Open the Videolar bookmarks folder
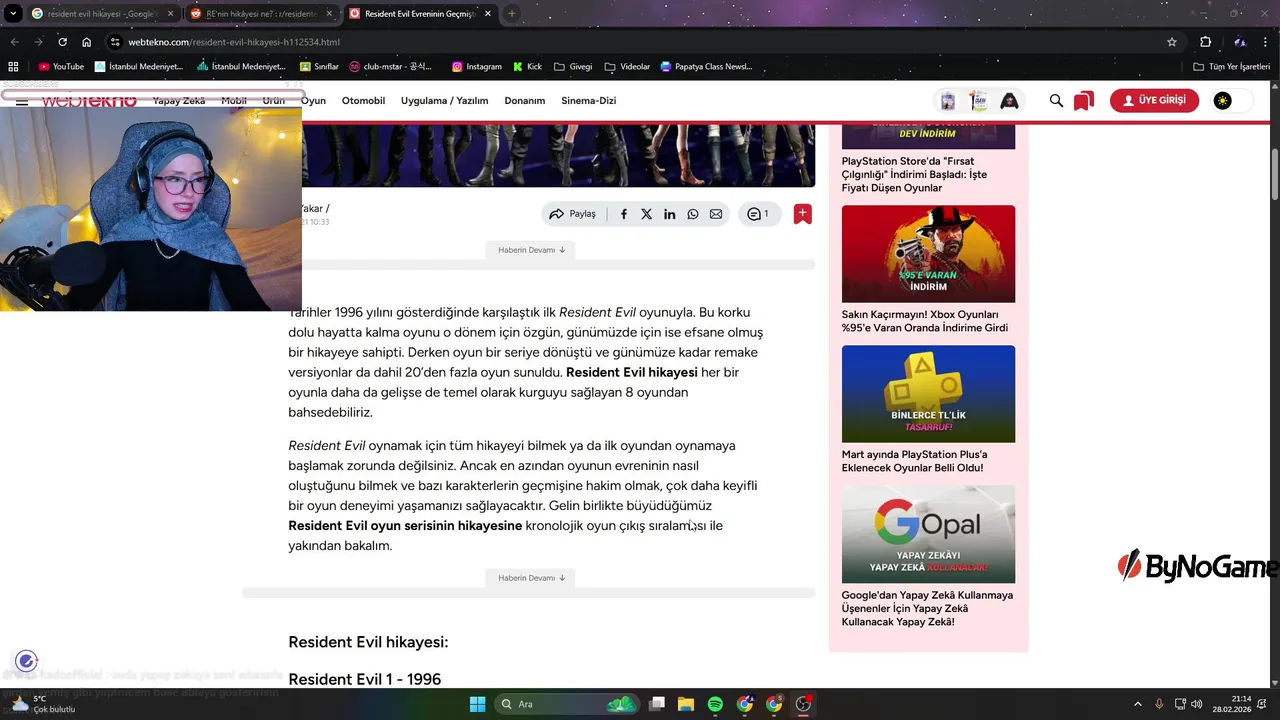Screen dimensions: 1280x720 pos(627,67)
